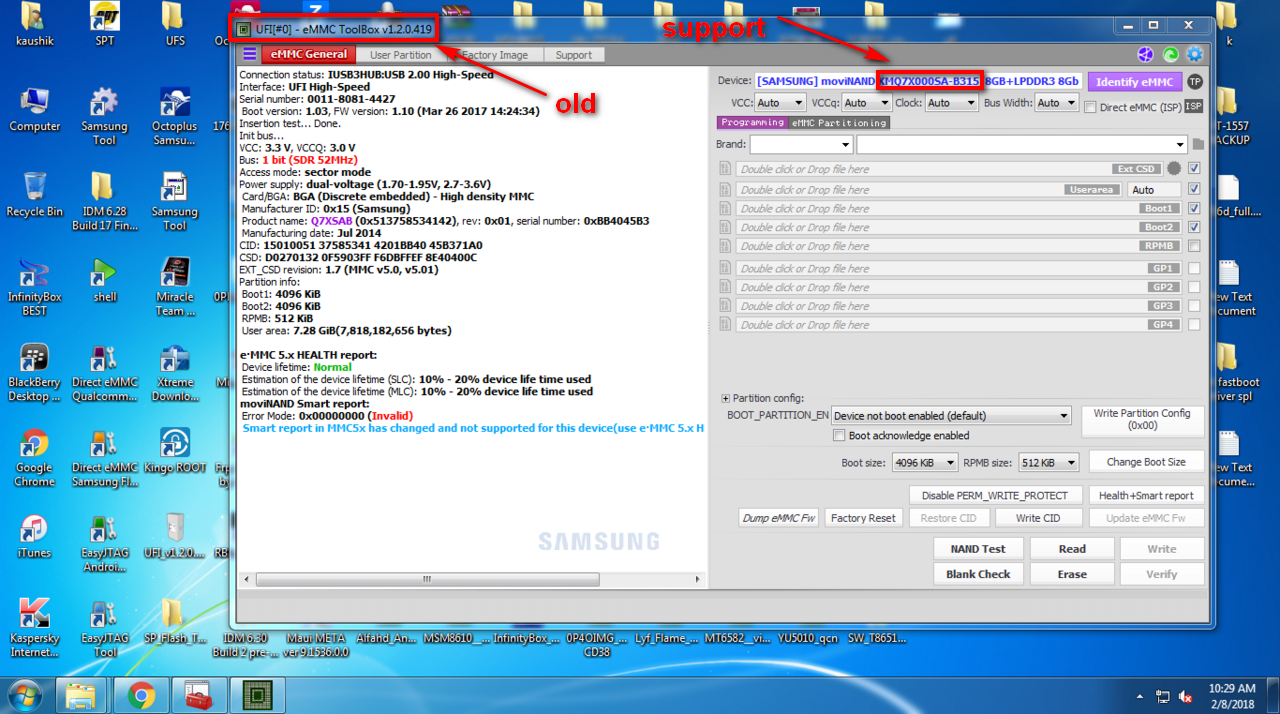Click the Userarea Auto size field
This screenshot has width=1280, height=714.
pos(1155,189)
